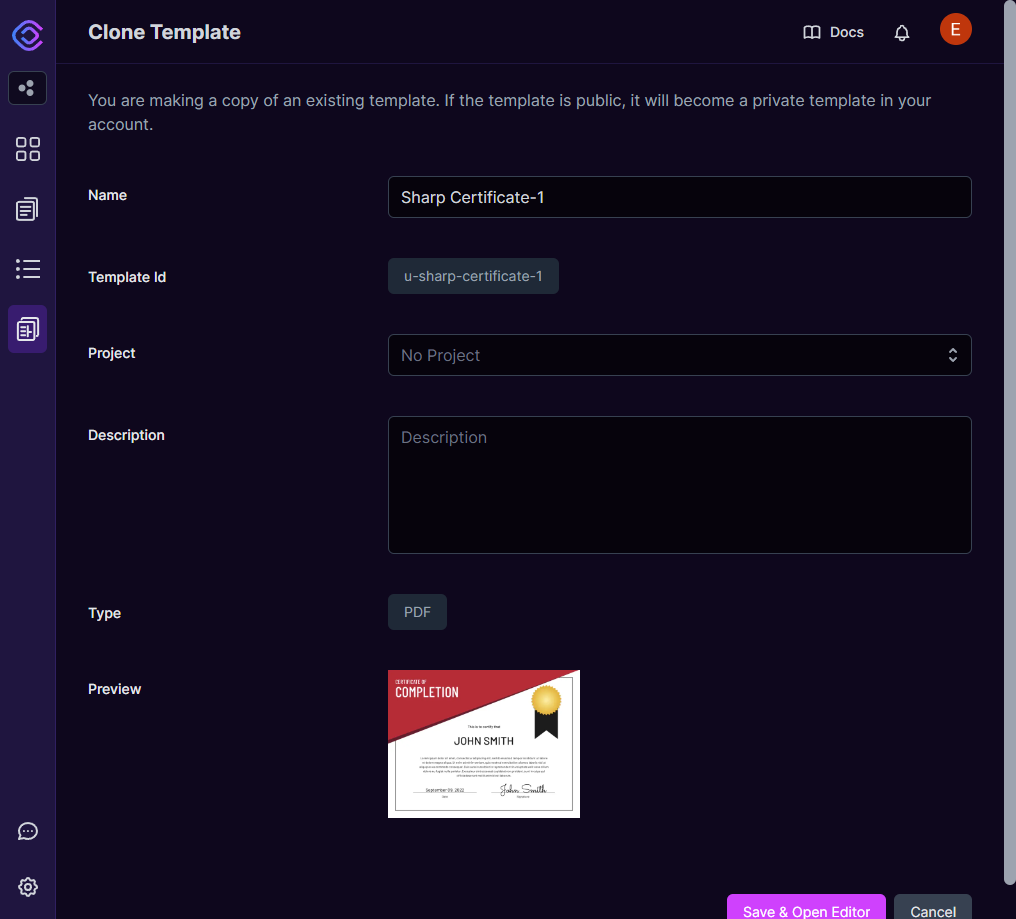
Task: Click Save & Open Editor
Action: (x=806, y=911)
